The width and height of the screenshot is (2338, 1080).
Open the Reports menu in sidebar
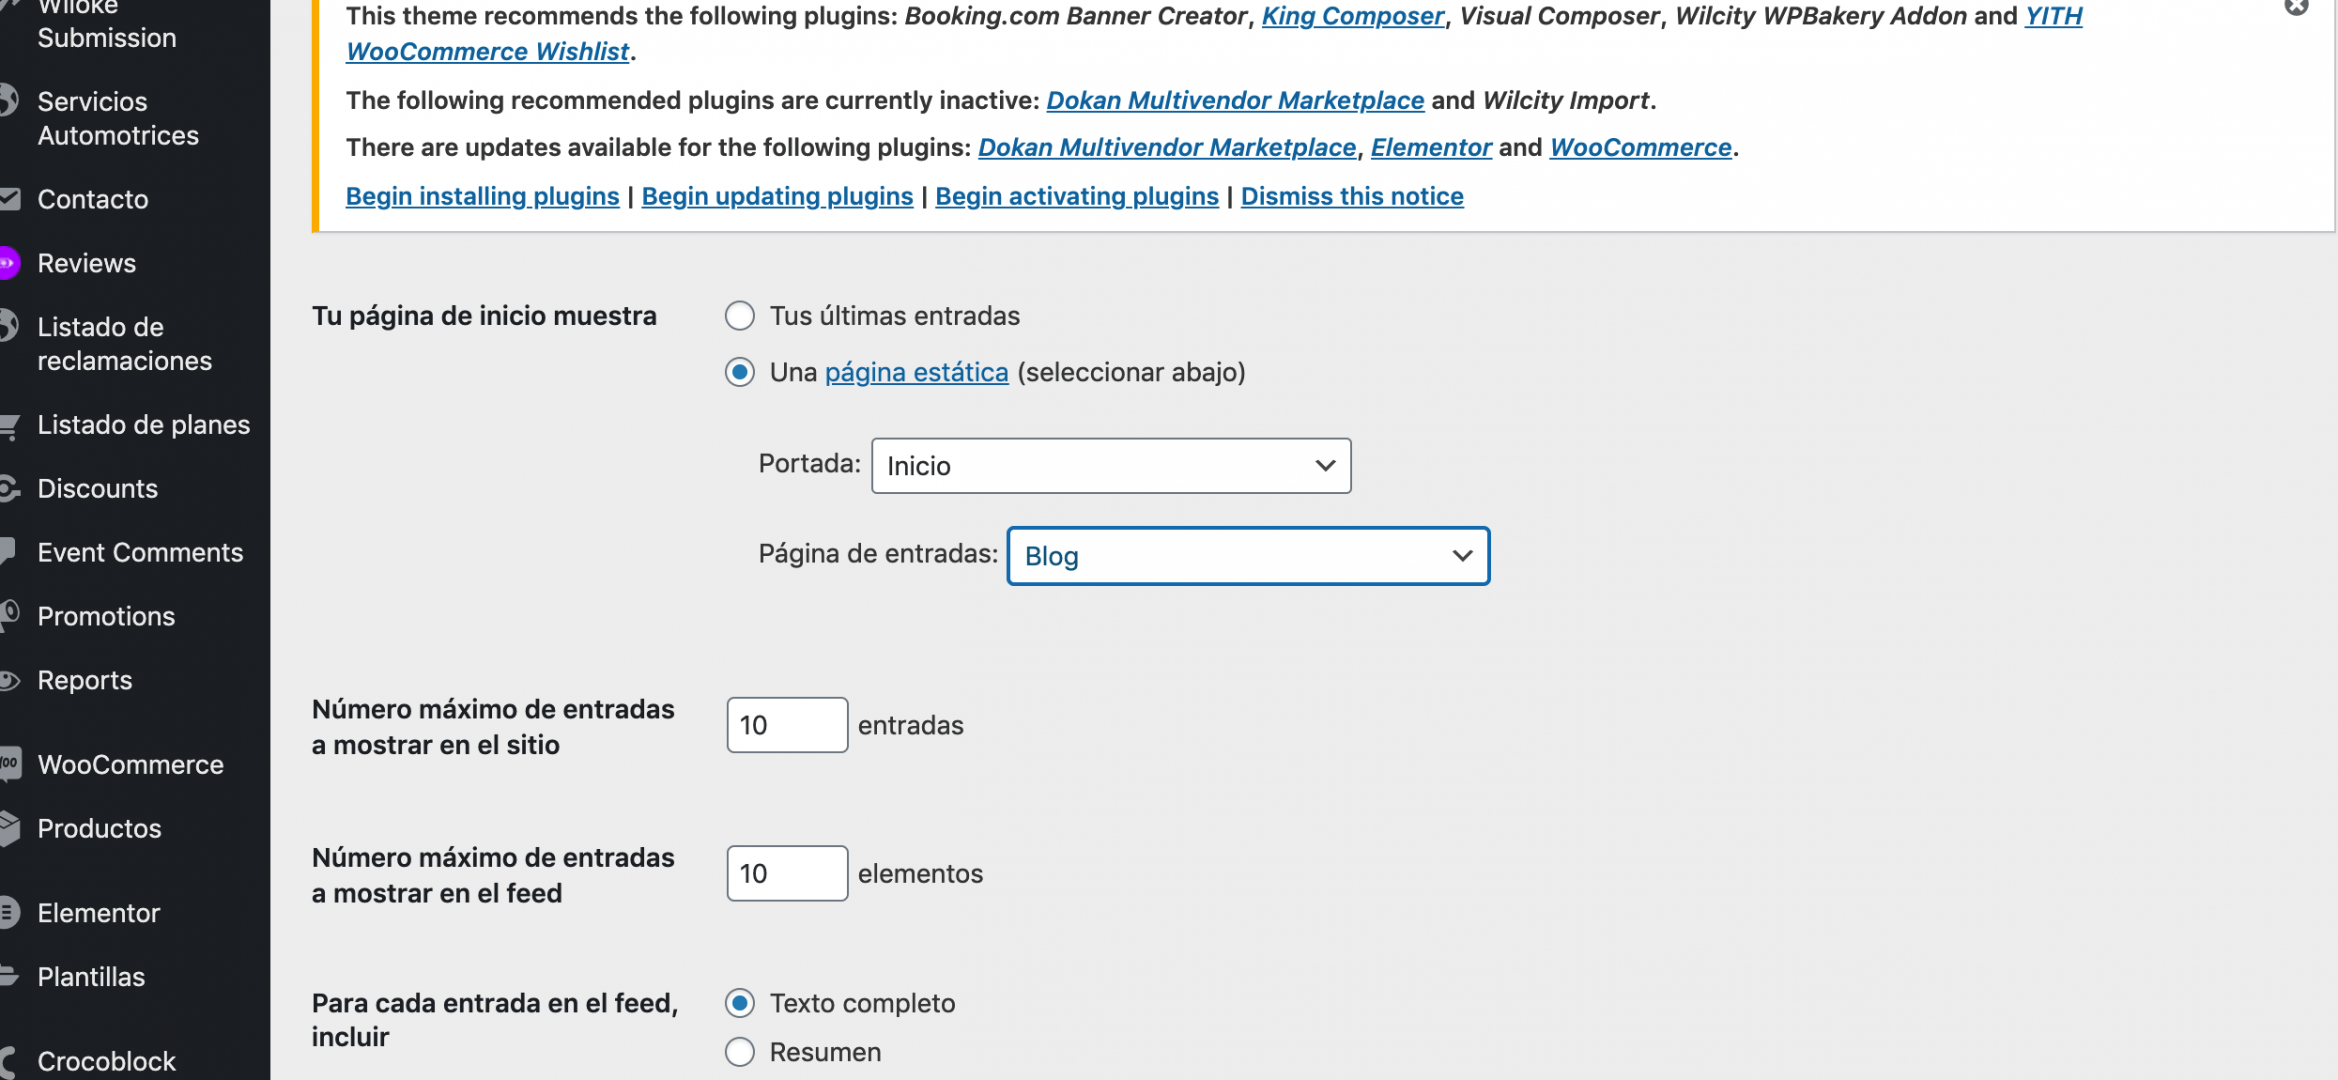pyautogui.click(x=85, y=681)
